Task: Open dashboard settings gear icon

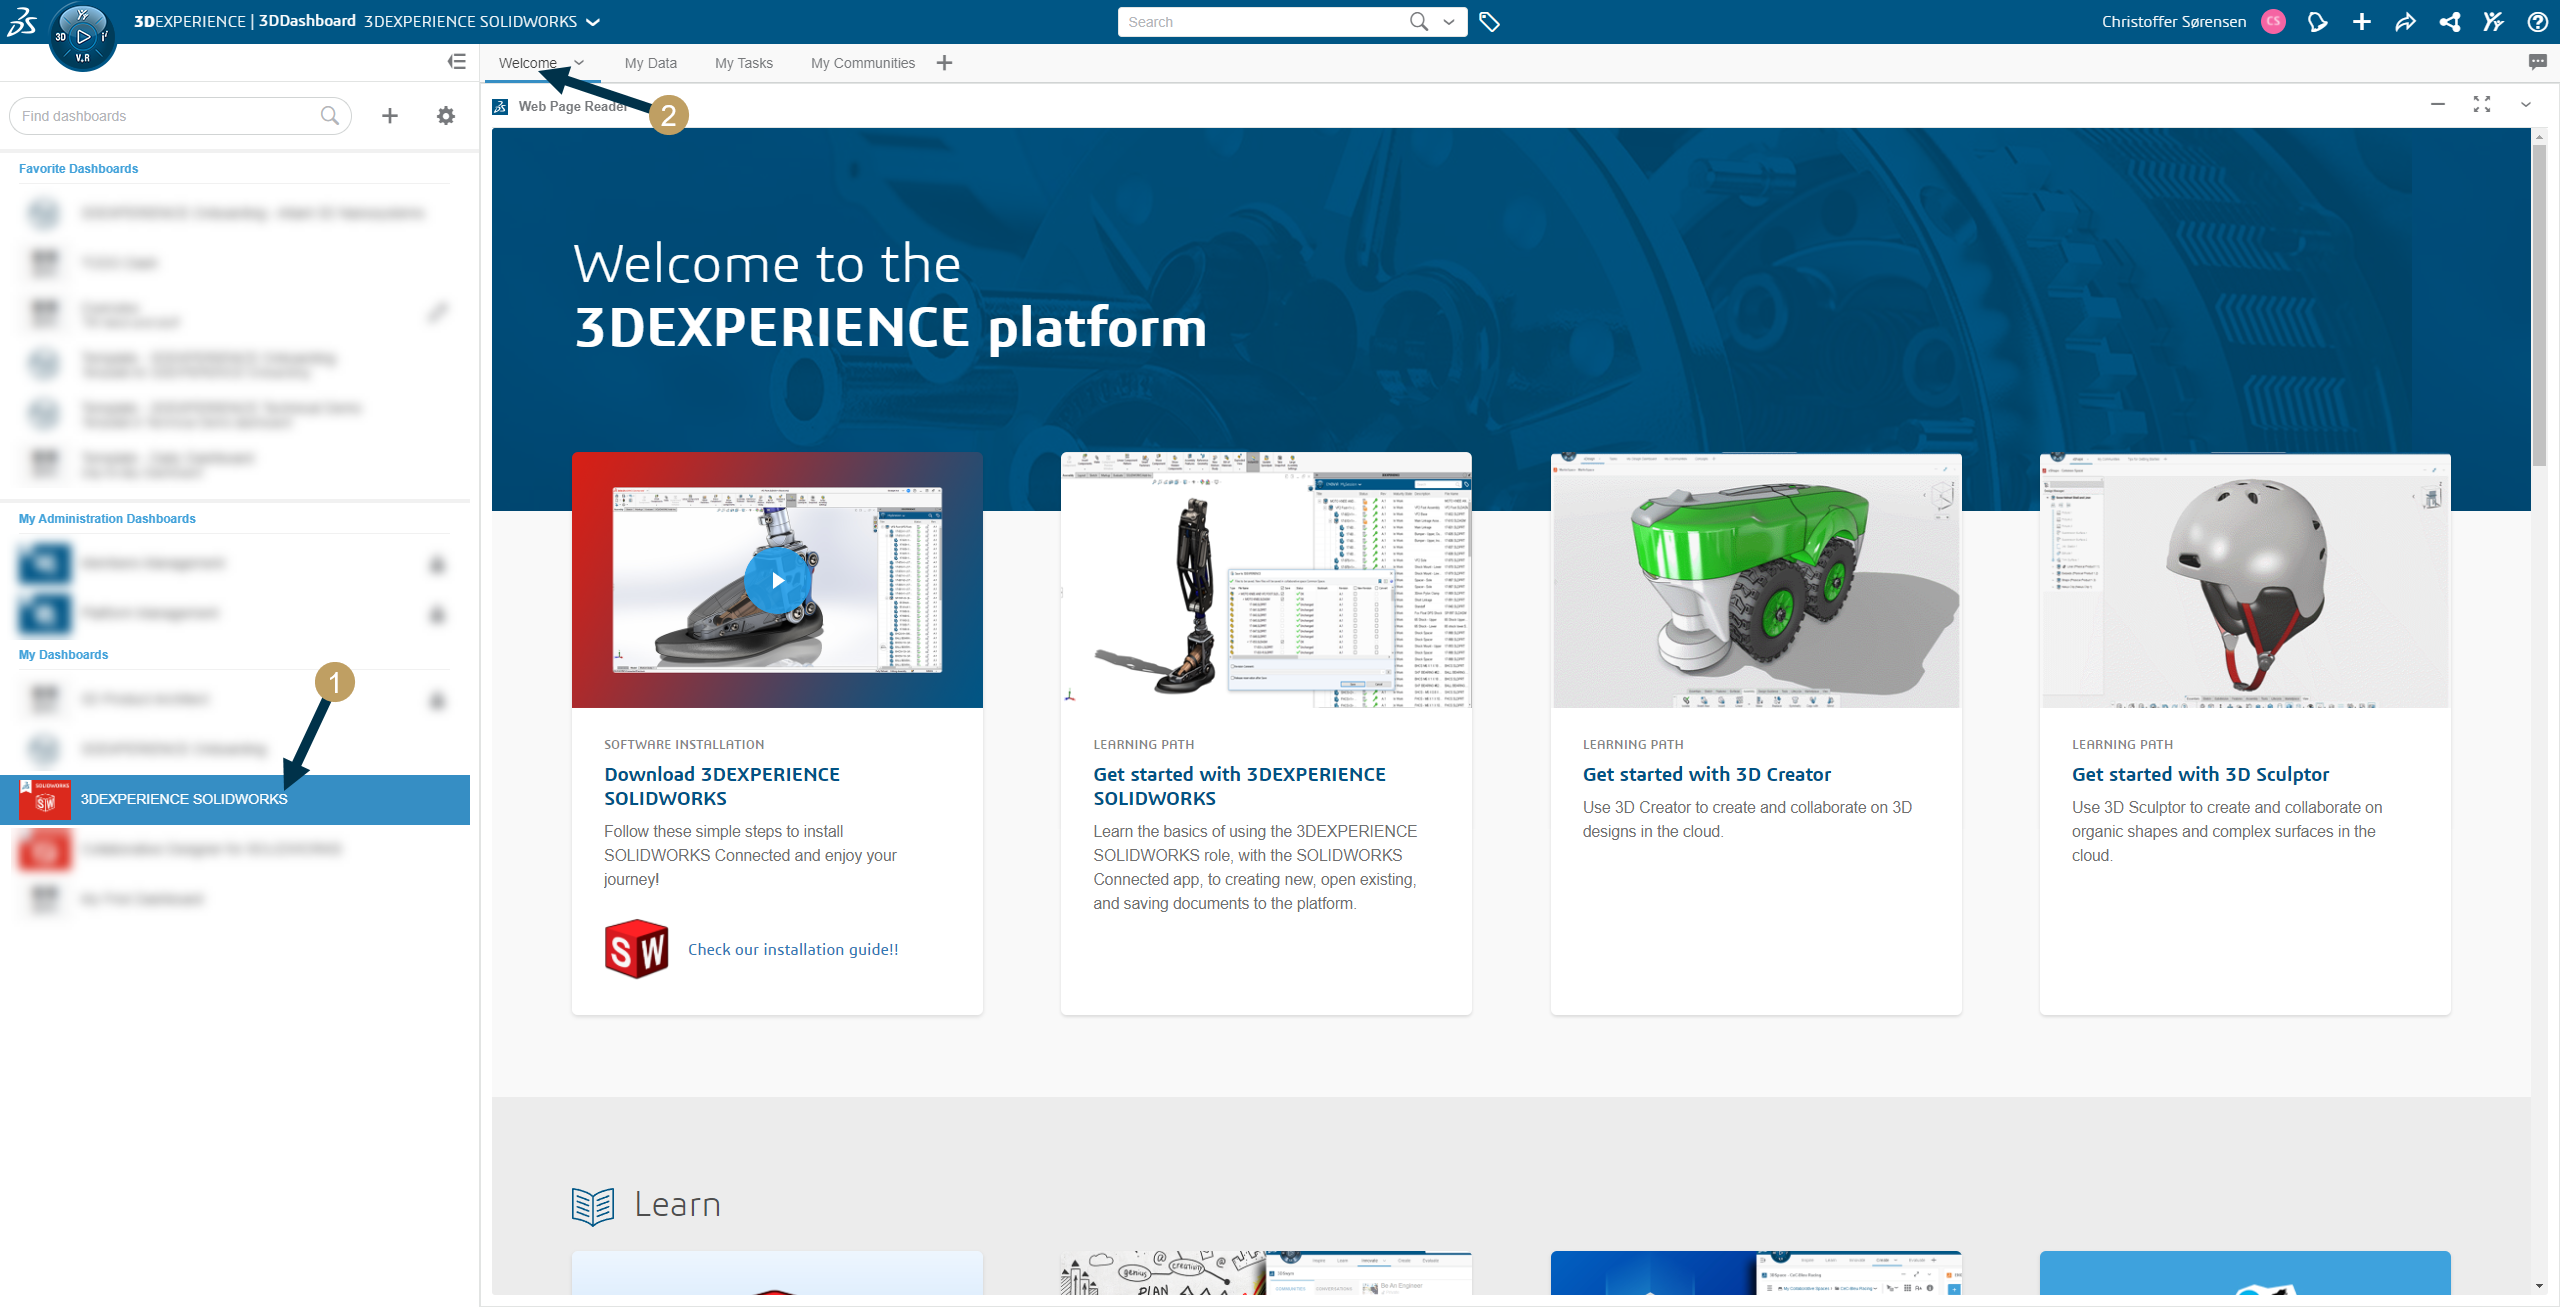Action: (446, 116)
